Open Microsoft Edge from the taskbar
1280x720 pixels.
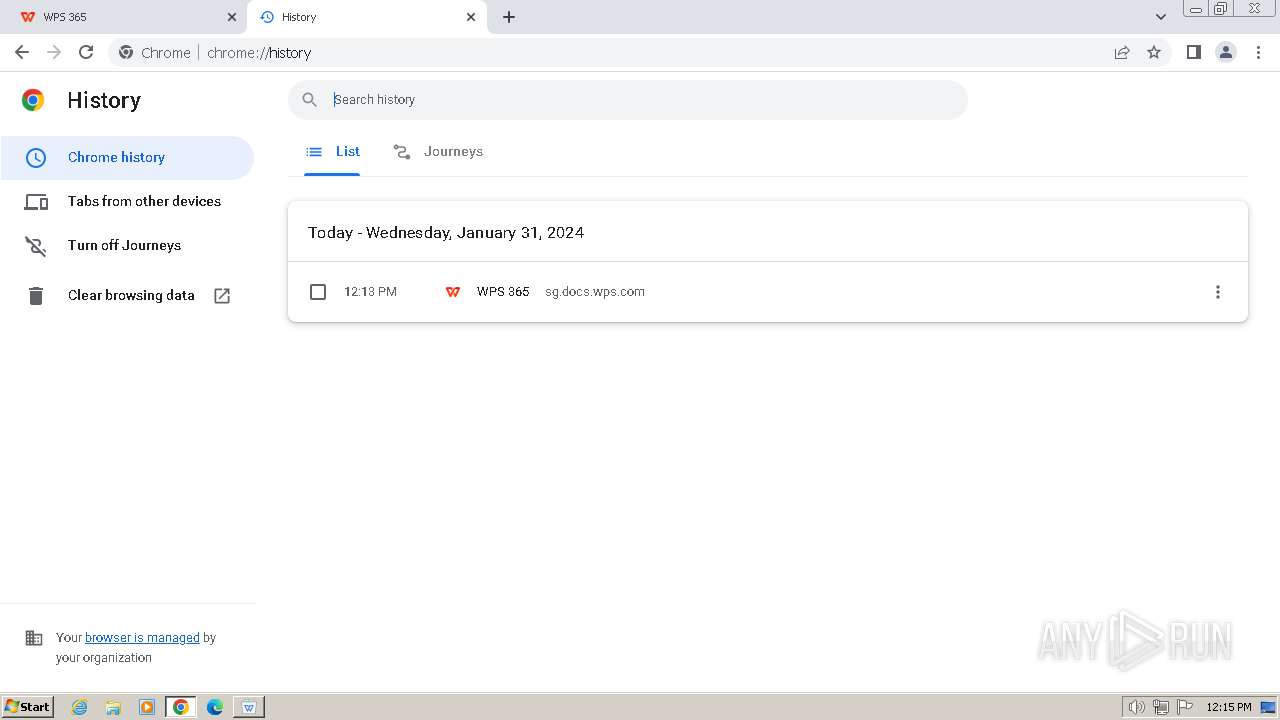point(215,707)
